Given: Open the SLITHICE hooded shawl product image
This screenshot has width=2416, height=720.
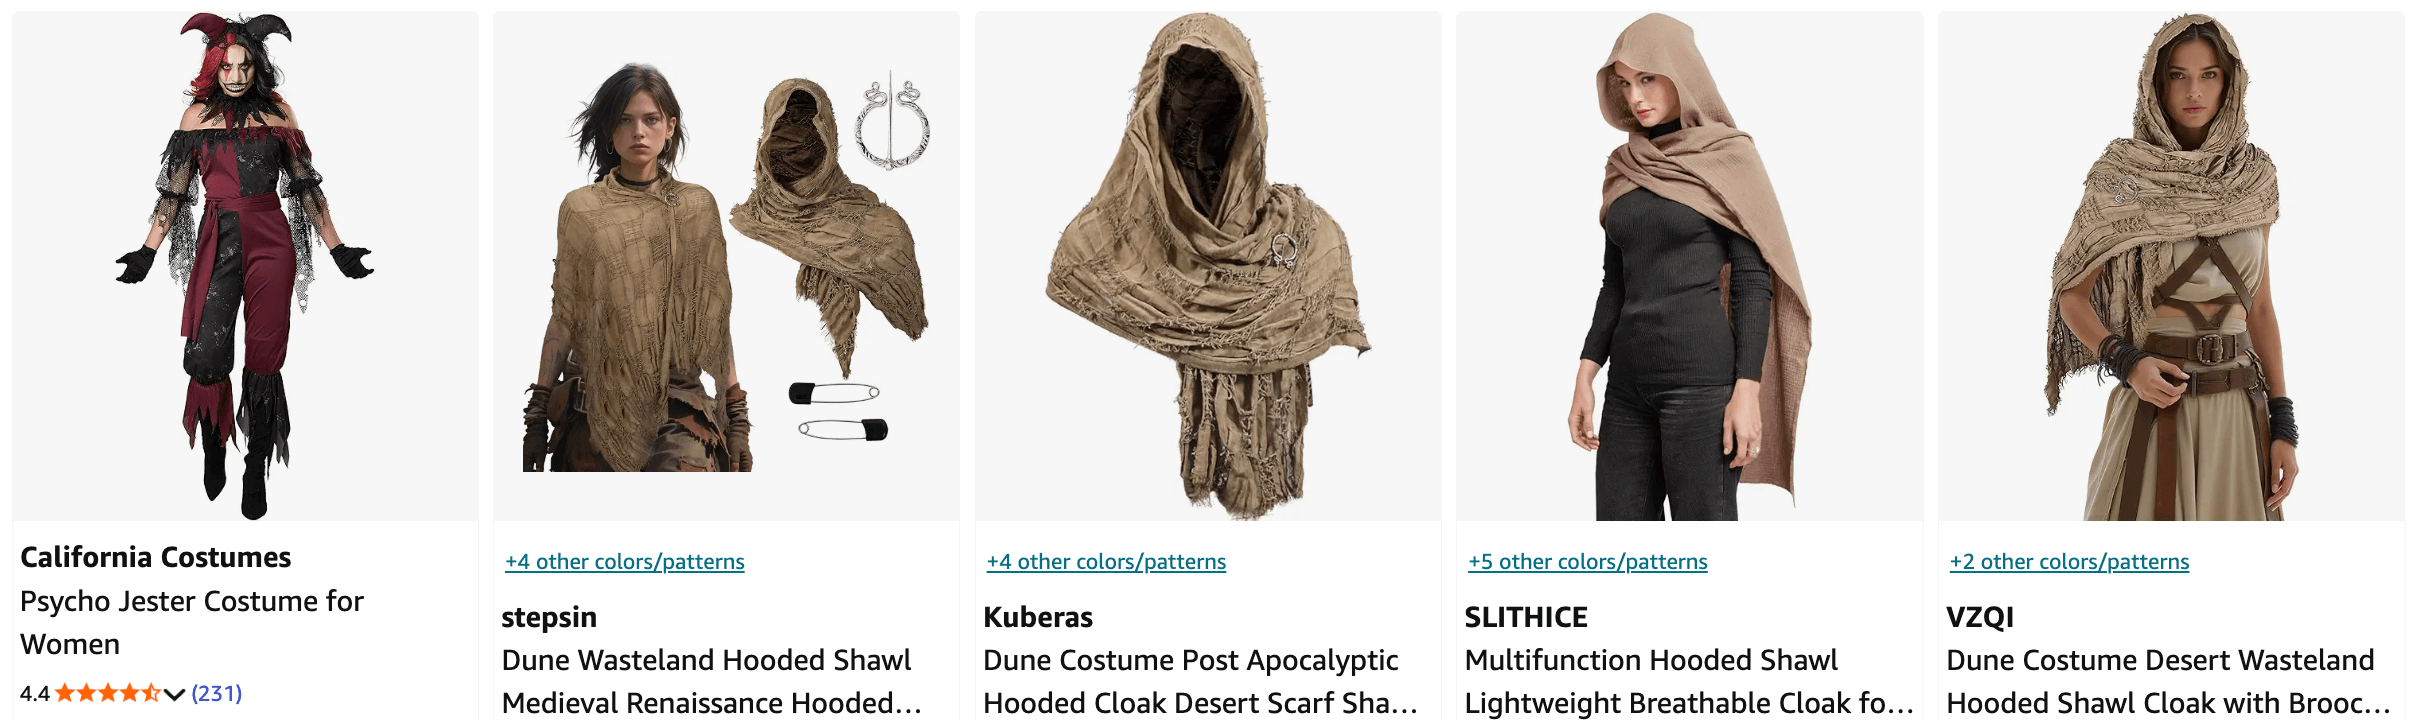Looking at the screenshot, I should [1689, 266].
